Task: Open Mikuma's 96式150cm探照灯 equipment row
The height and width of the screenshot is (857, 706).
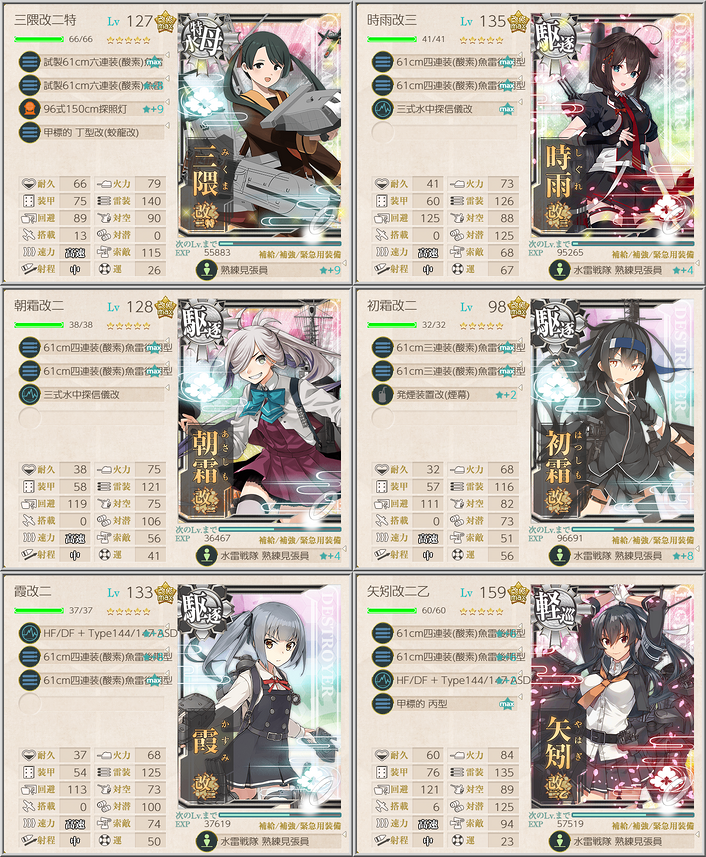Action: 93,109
